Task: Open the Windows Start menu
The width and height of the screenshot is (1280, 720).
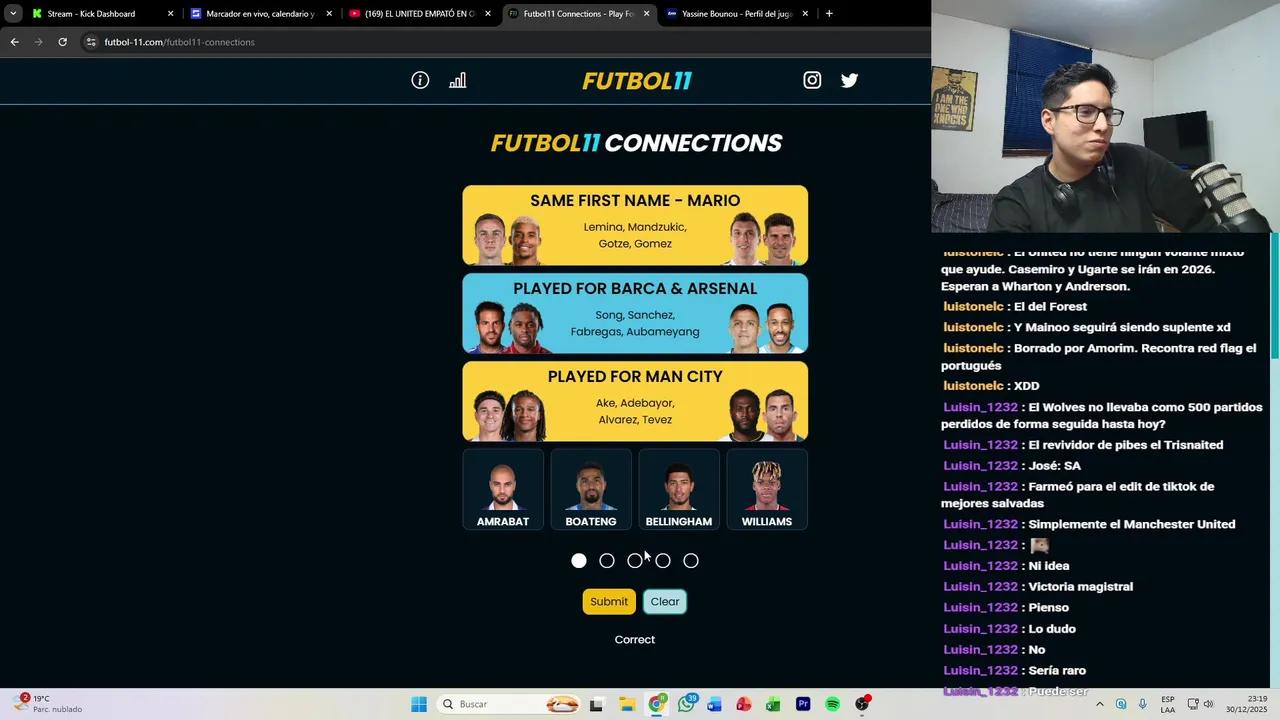Action: click(x=419, y=704)
